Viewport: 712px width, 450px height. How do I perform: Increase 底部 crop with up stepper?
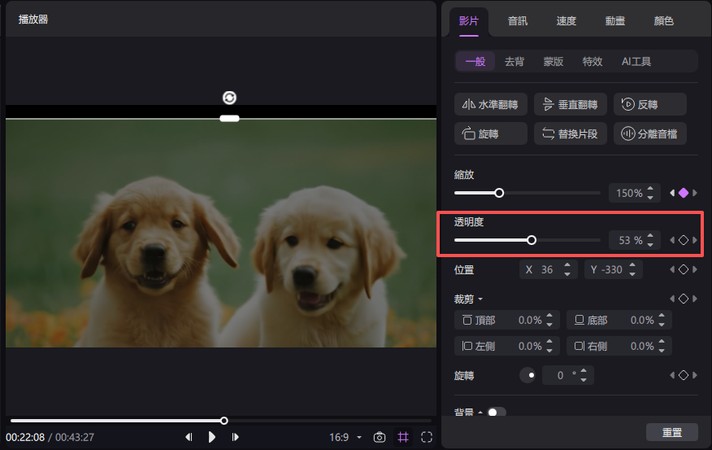662,316
